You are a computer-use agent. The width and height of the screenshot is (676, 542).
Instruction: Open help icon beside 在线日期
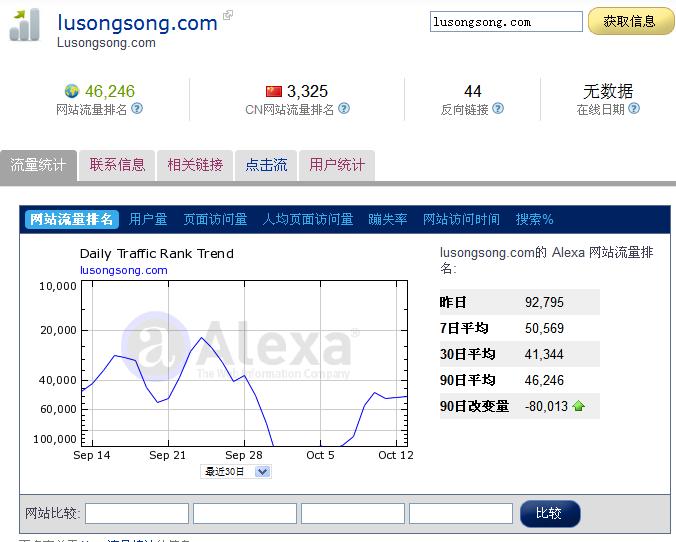click(x=634, y=108)
